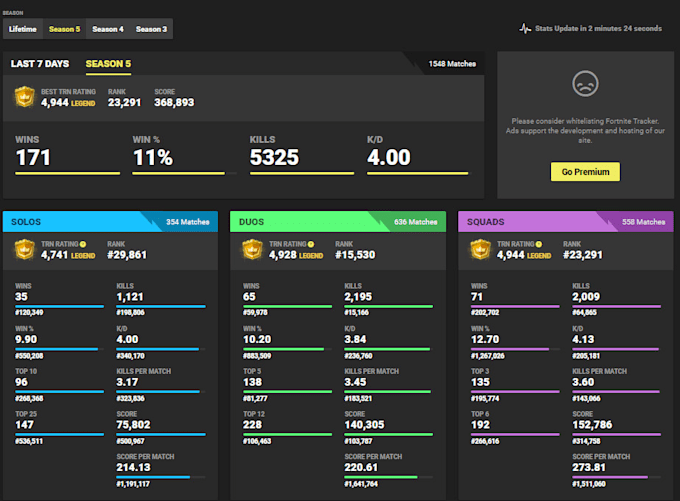Click the Solos win % value 9.90
Viewport: 680px width, 501px height.
26,339
